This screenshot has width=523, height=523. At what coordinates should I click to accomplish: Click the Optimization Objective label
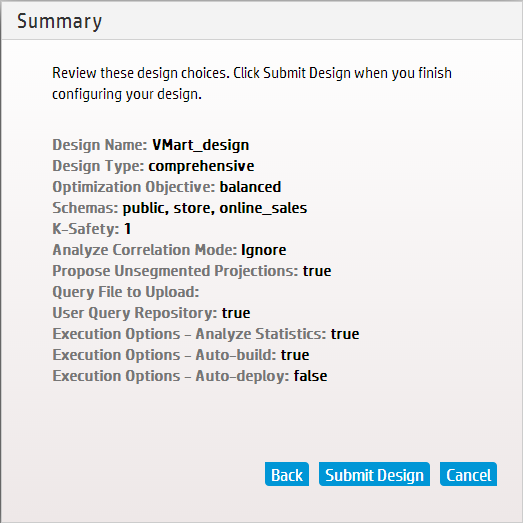(134, 187)
